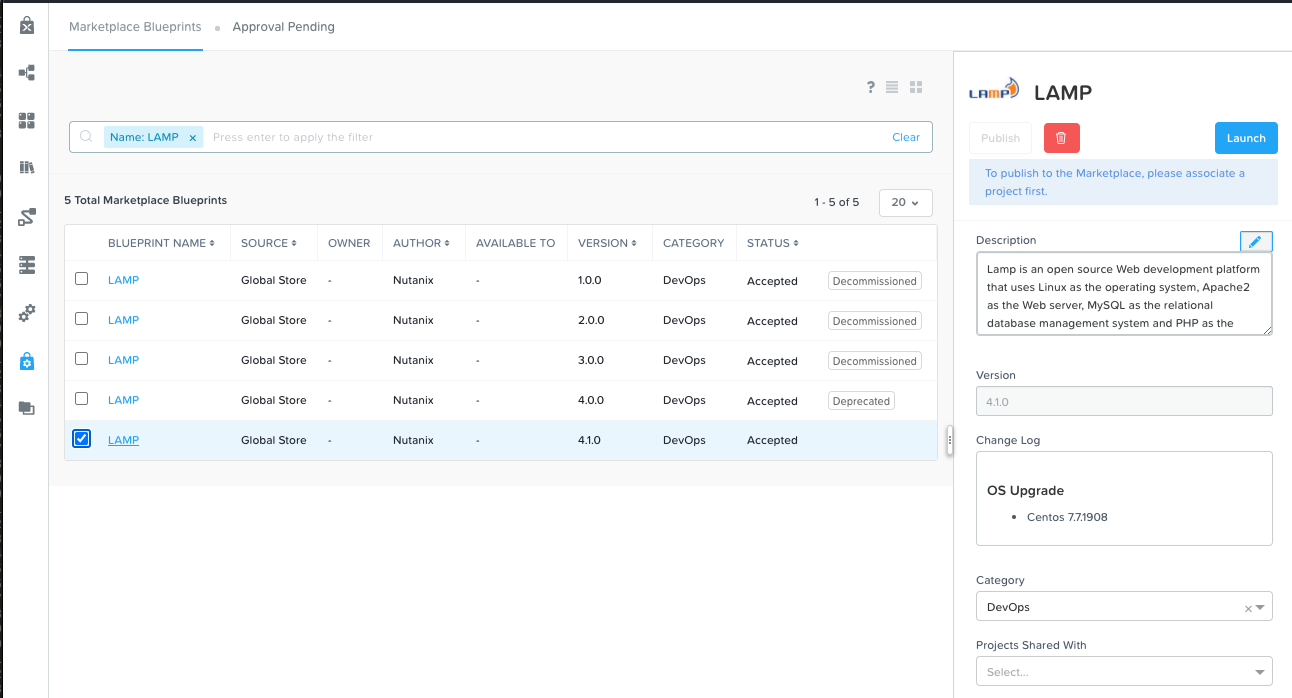Click the disabled Publish button

point(1000,138)
